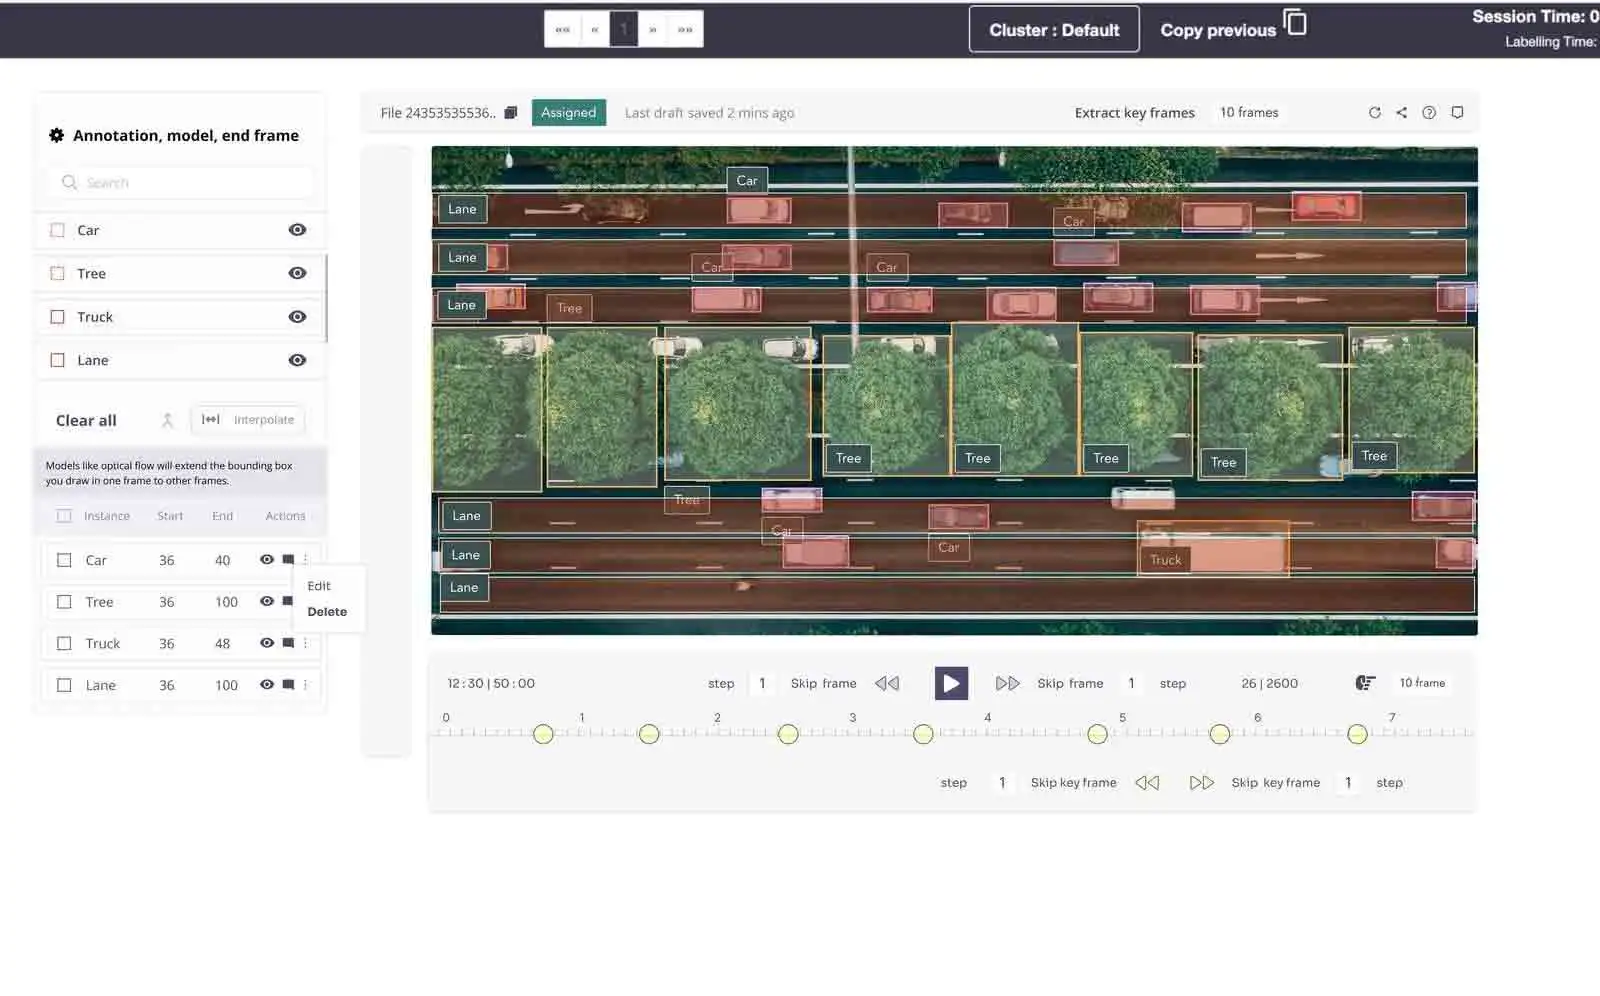Choose Delete from the context menu
The height and width of the screenshot is (996, 1600).
(x=329, y=611)
